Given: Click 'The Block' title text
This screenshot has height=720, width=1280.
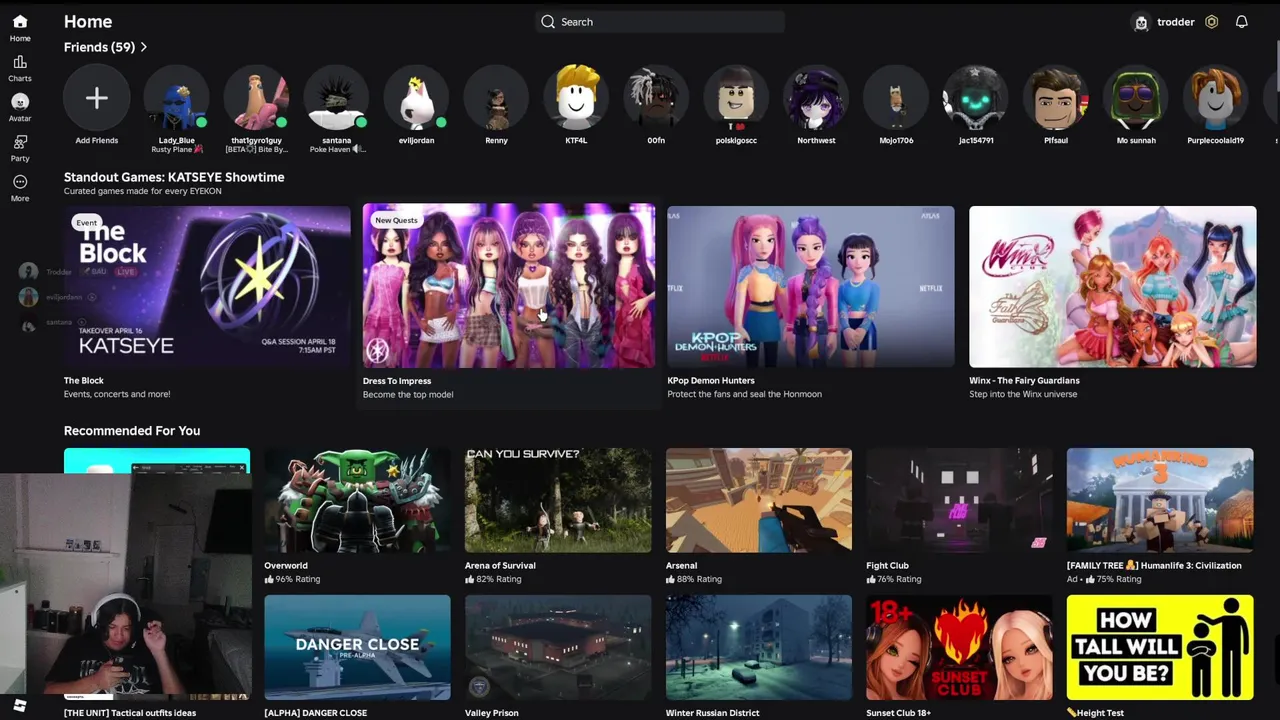Looking at the screenshot, I should [x=84, y=381].
